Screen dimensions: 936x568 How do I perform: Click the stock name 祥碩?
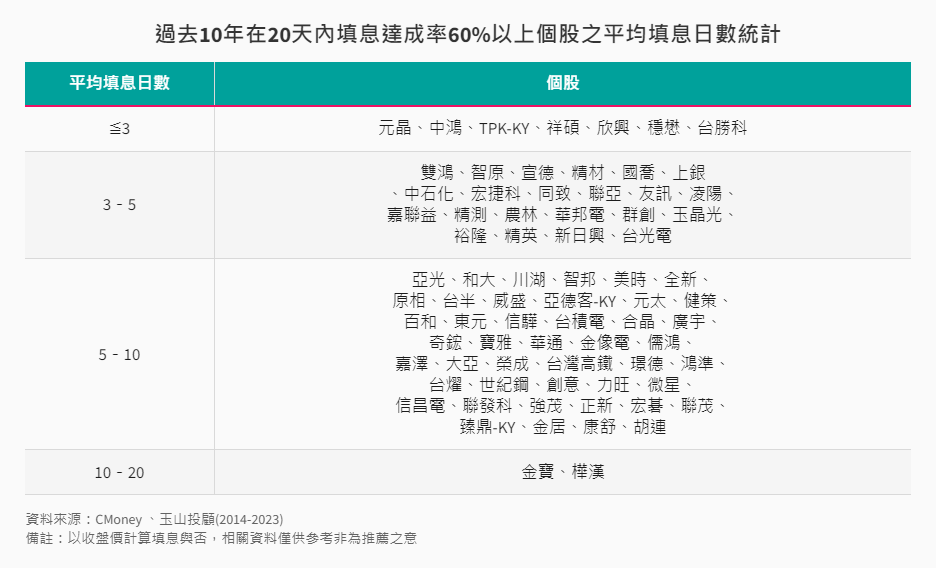click(562, 128)
